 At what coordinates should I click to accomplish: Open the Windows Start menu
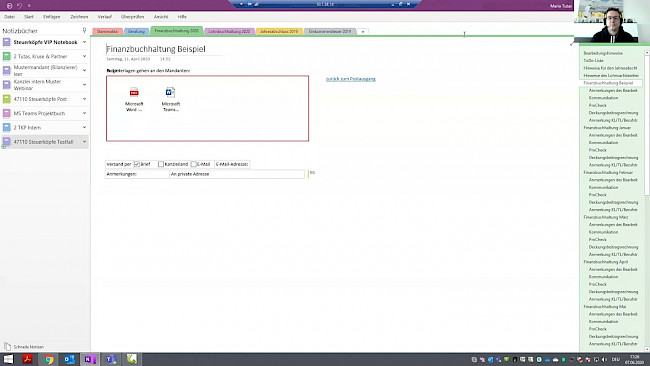(8, 359)
